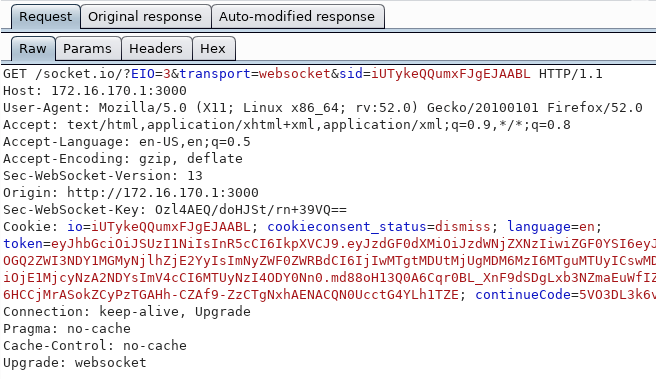This screenshot has height=379, width=656.
Task: Click the token cookie name
Action: click(x=23, y=244)
